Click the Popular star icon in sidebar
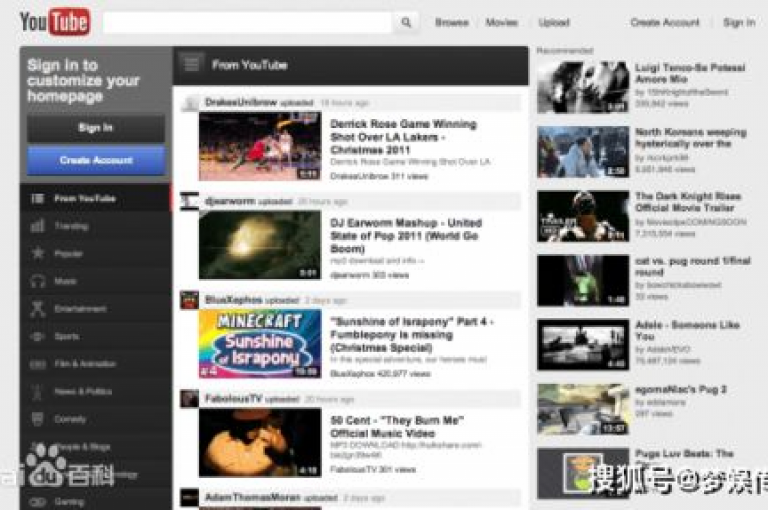Viewport: 768px width, 510px height. [x=38, y=253]
